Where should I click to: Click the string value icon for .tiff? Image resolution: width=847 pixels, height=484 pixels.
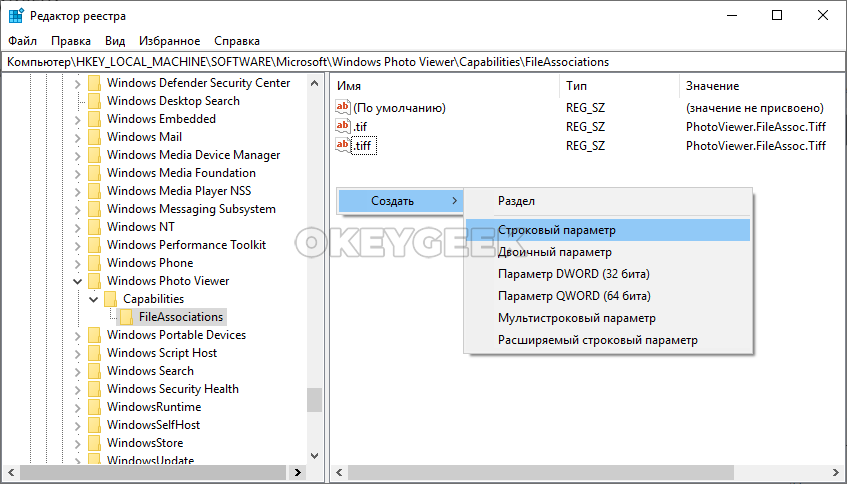click(344, 145)
